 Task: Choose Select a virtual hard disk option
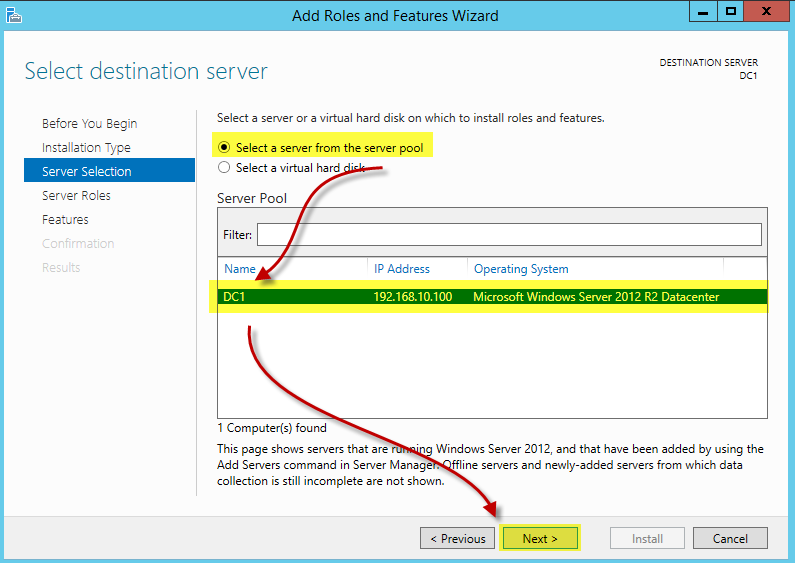coord(291,168)
